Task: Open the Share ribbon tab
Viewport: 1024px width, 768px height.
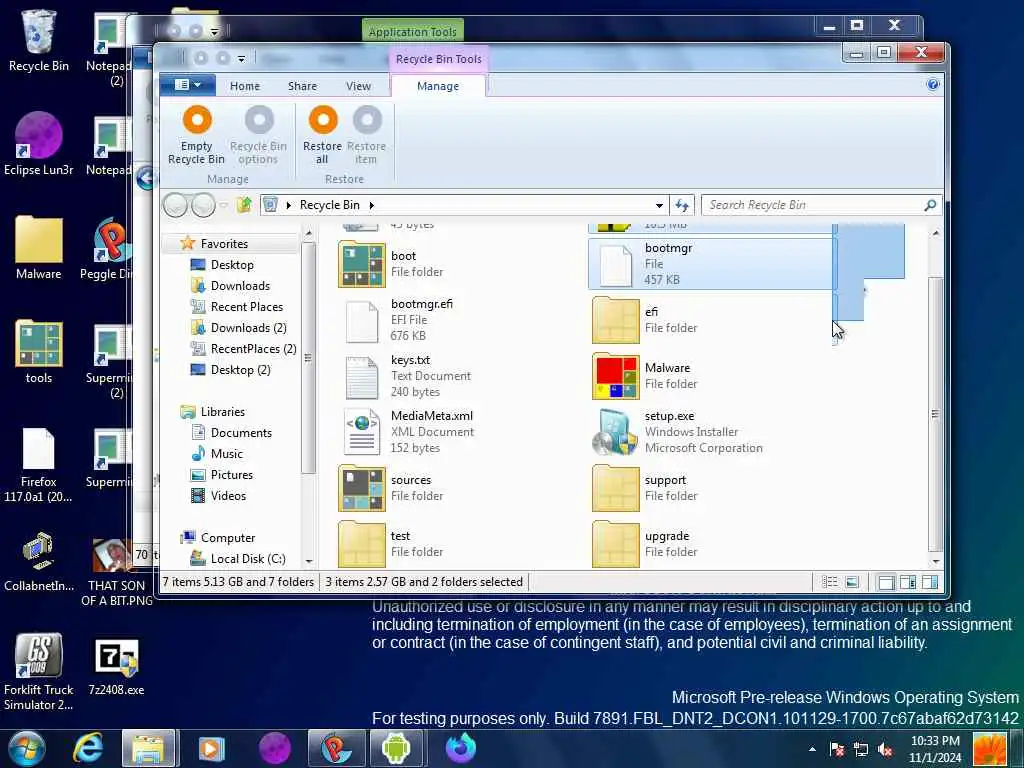Action: click(302, 86)
